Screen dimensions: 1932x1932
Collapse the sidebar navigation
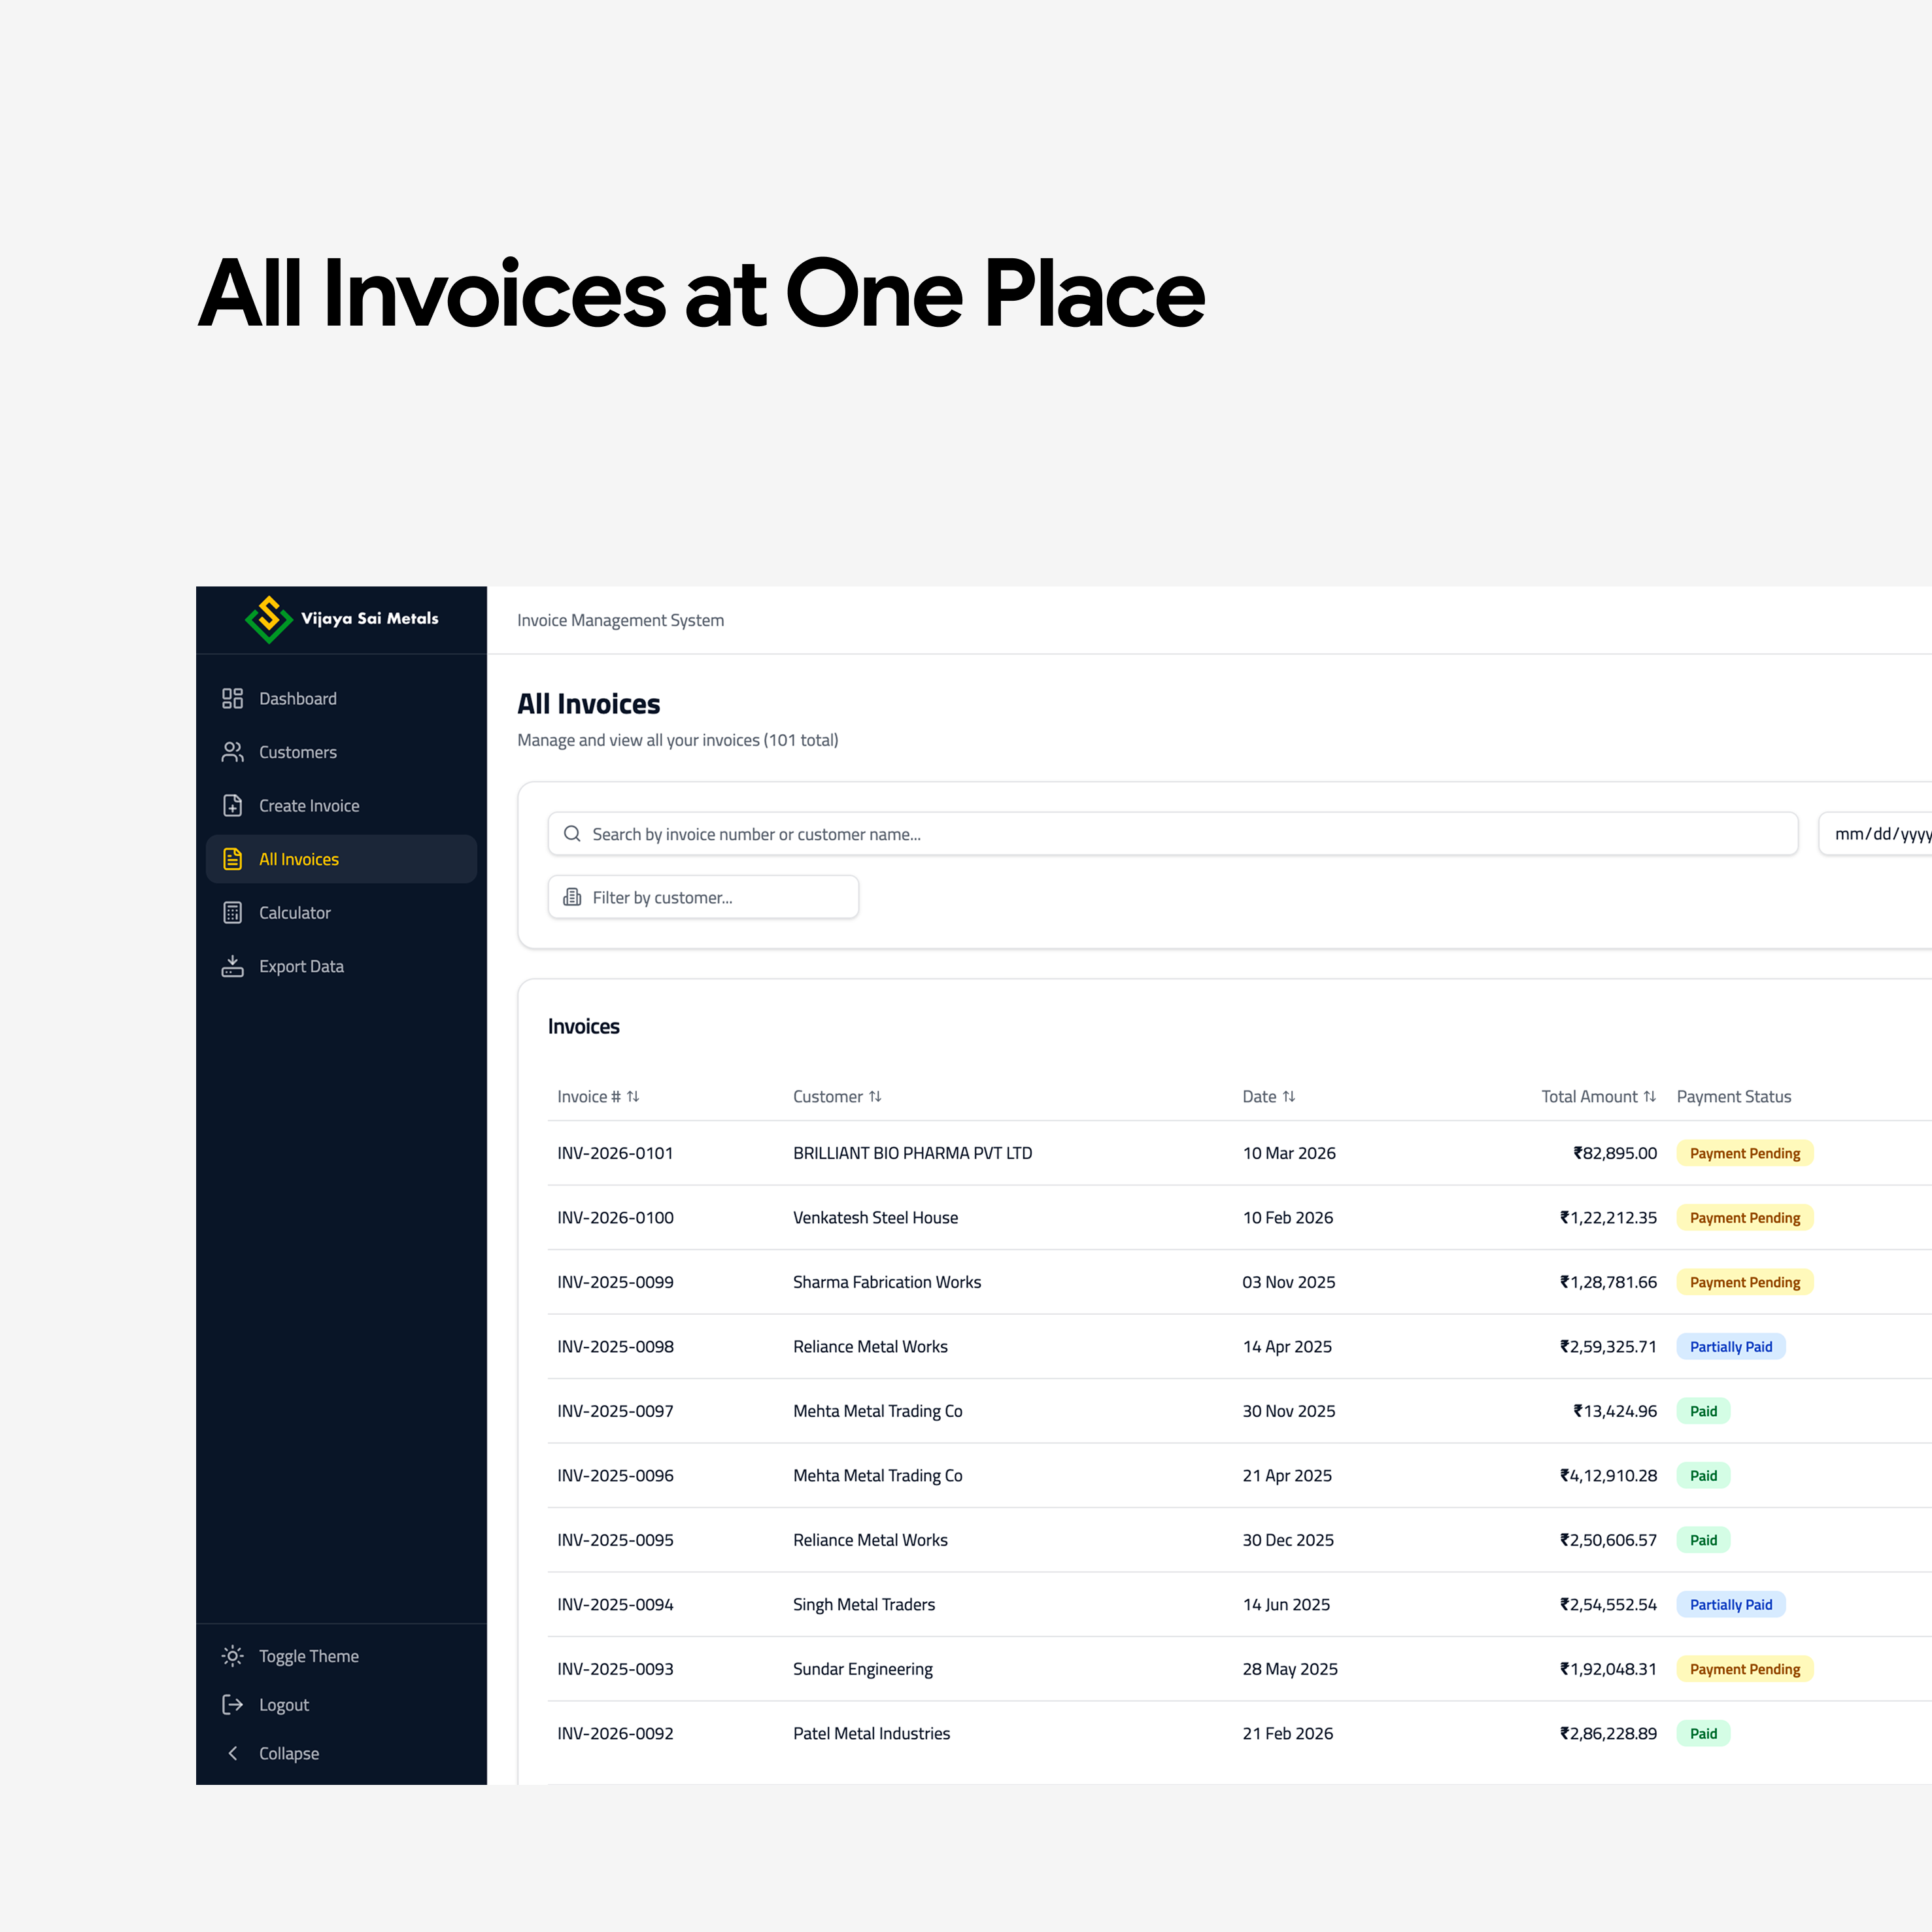click(x=233, y=1753)
